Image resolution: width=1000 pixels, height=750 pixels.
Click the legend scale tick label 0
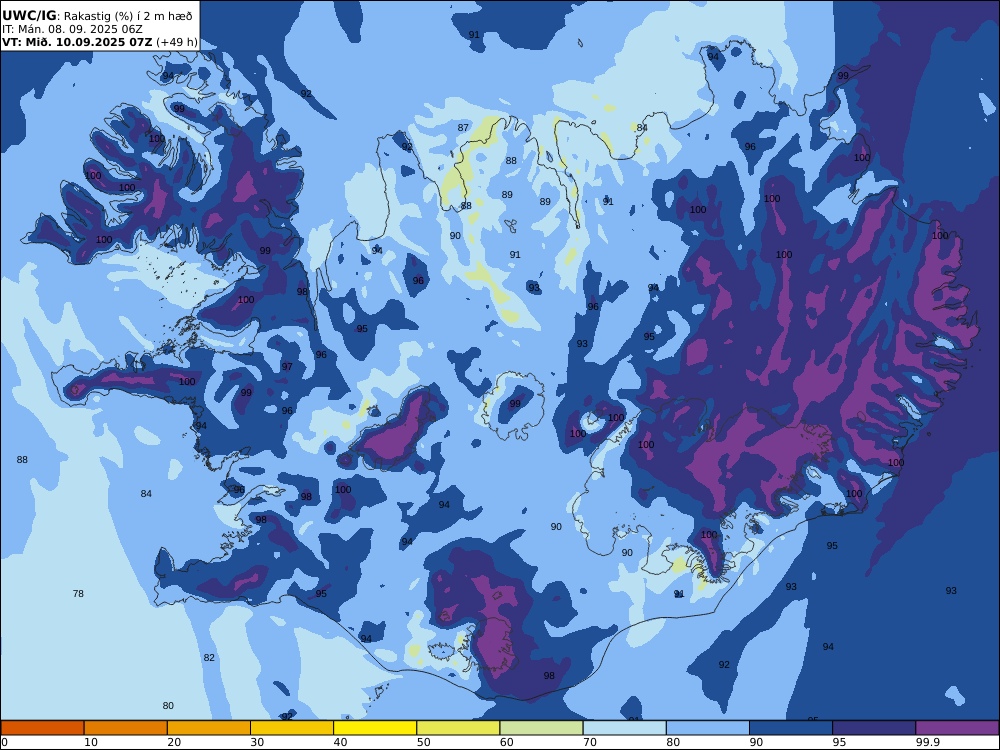(4, 742)
